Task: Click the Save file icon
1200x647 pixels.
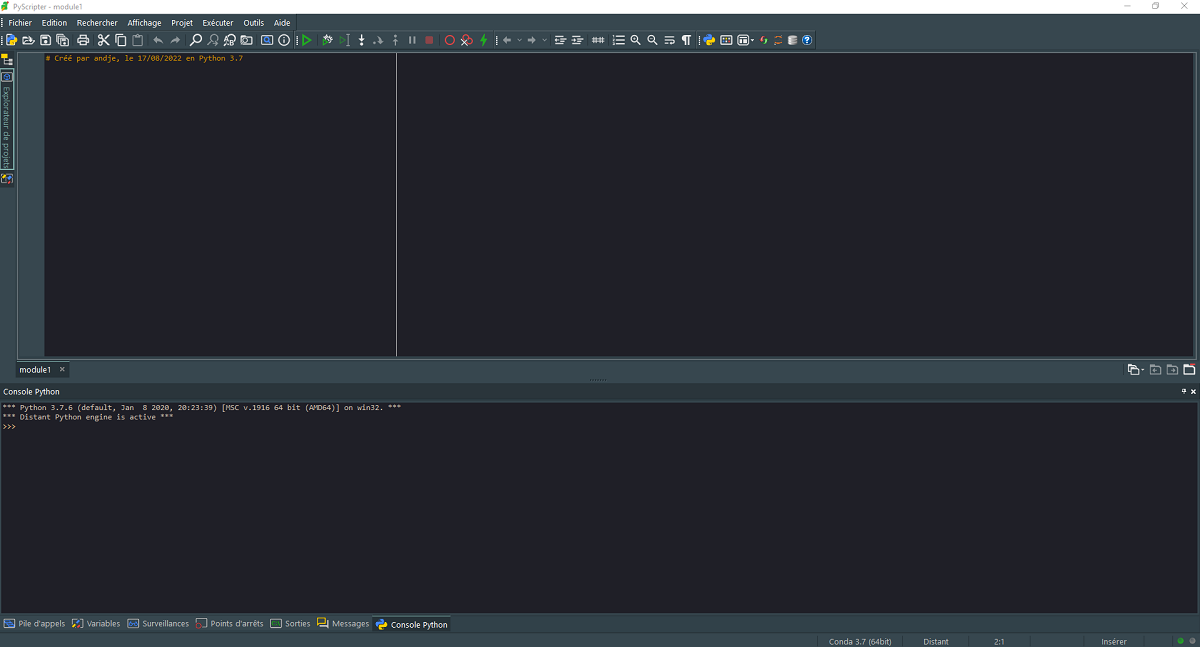Action: point(45,40)
